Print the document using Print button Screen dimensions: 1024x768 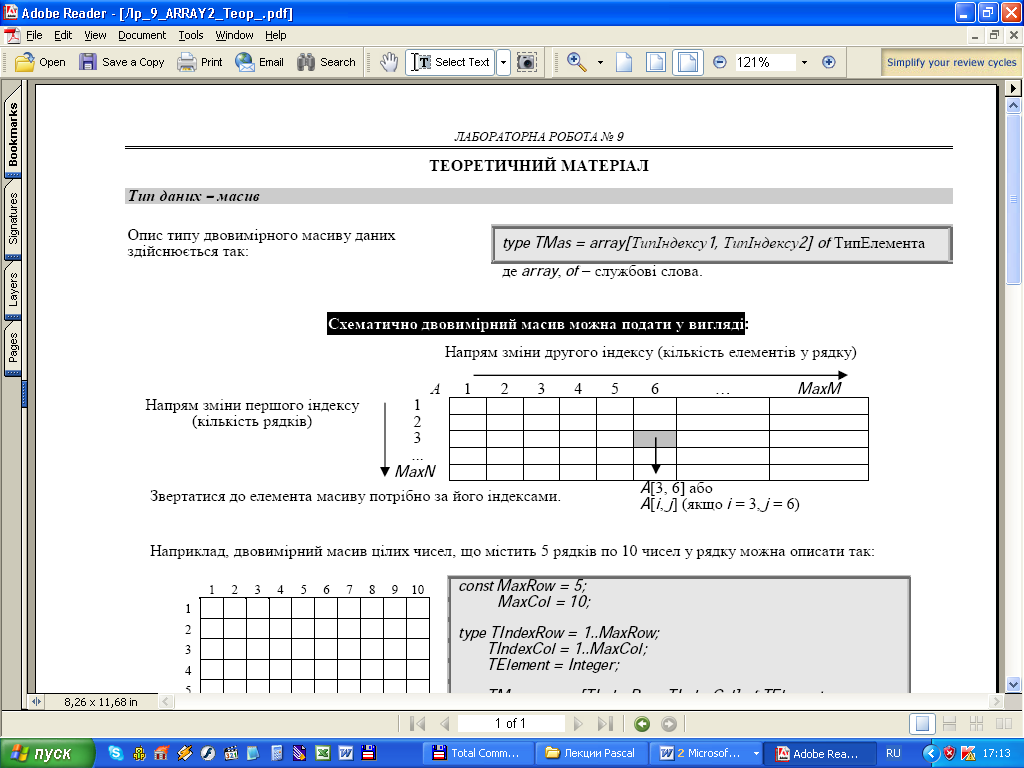point(200,62)
